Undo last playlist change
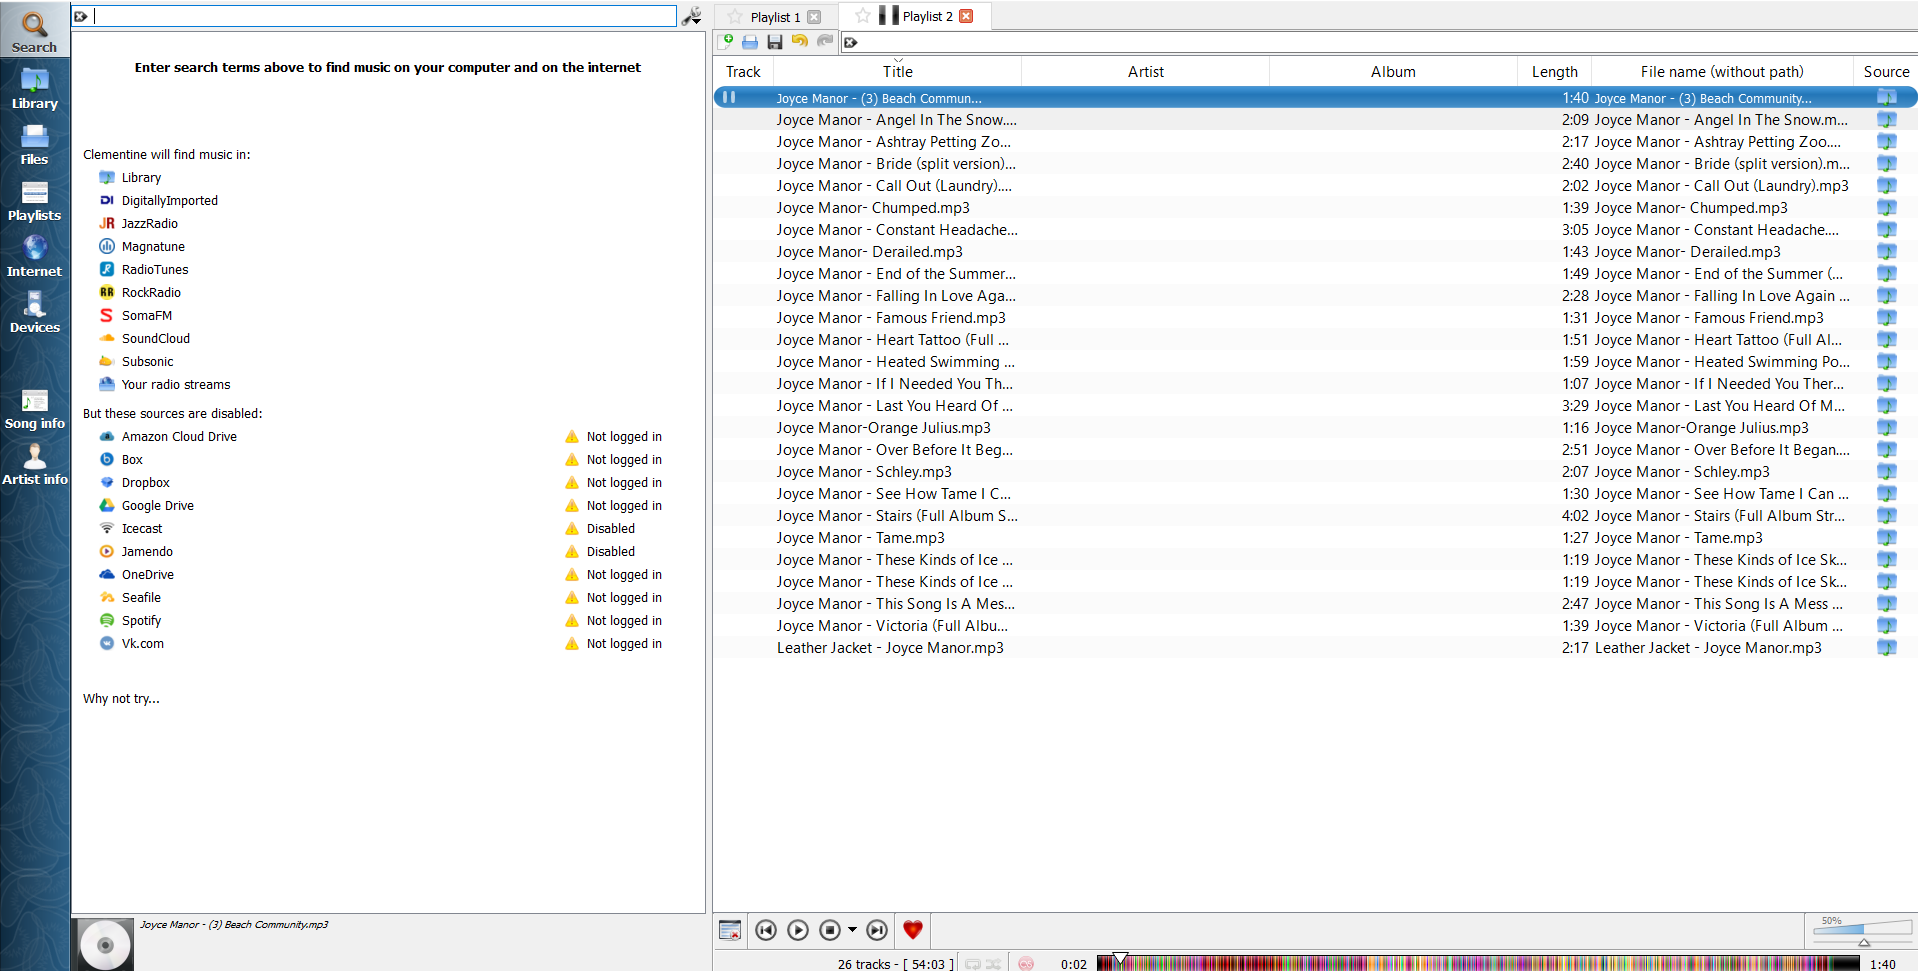This screenshot has width=1918, height=971. click(x=799, y=41)
